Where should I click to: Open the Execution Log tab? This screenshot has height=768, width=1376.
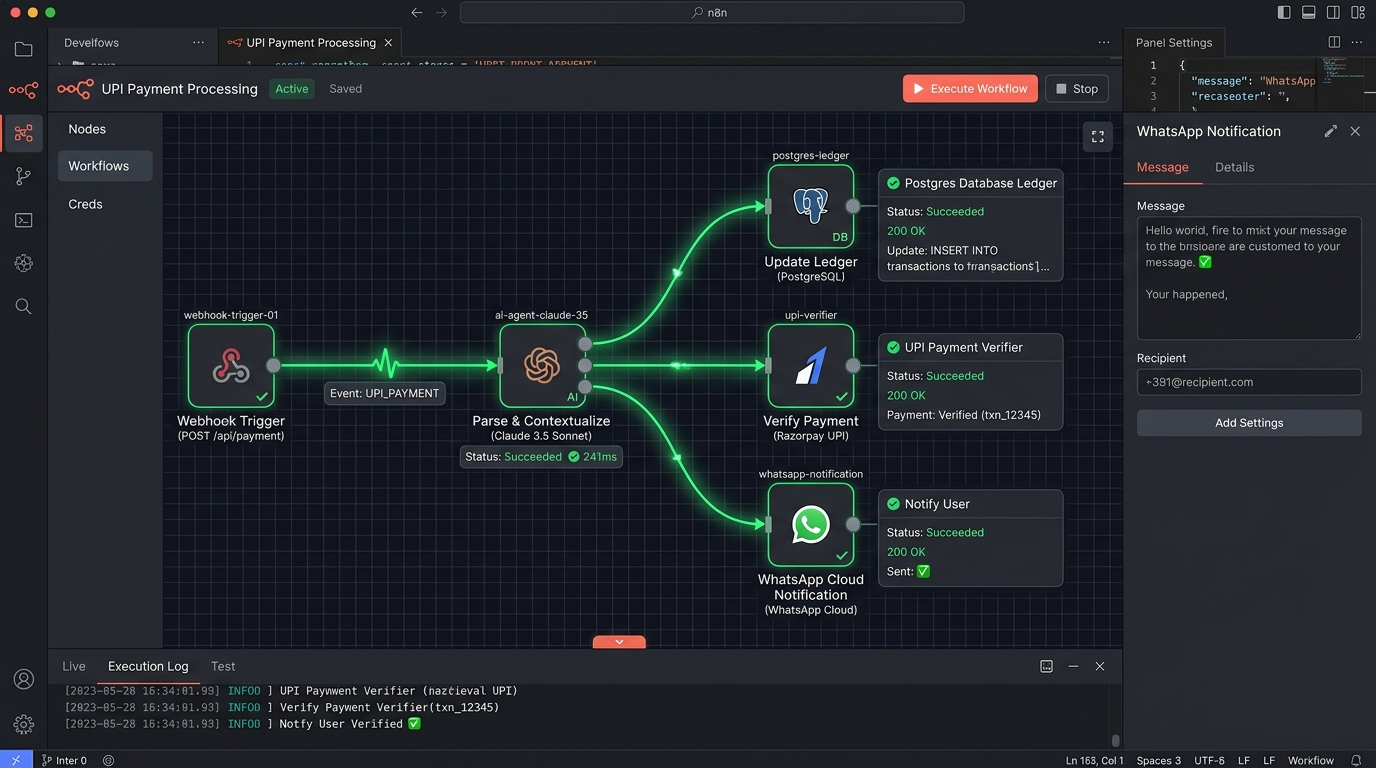point(148,666)
